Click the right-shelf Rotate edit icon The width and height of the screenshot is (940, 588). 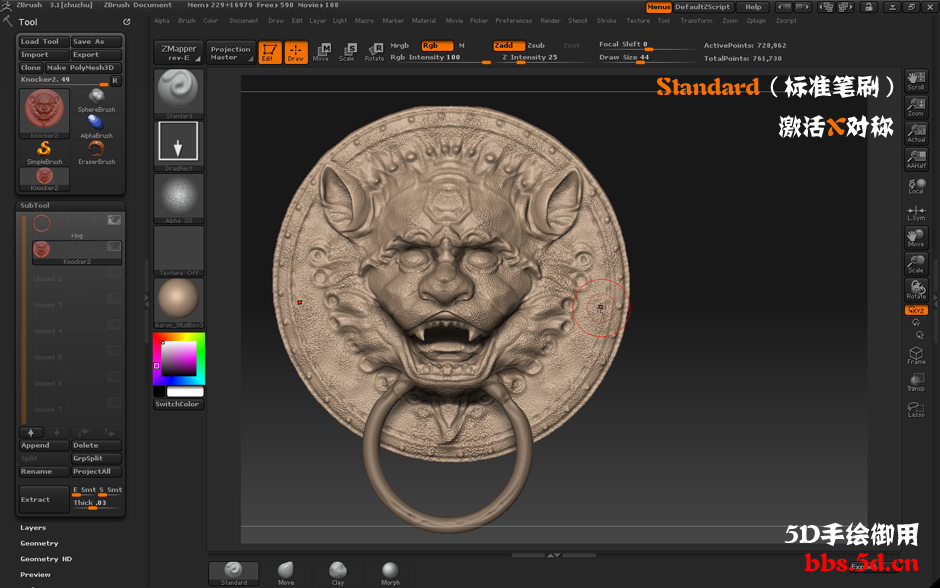pos(916,290)
